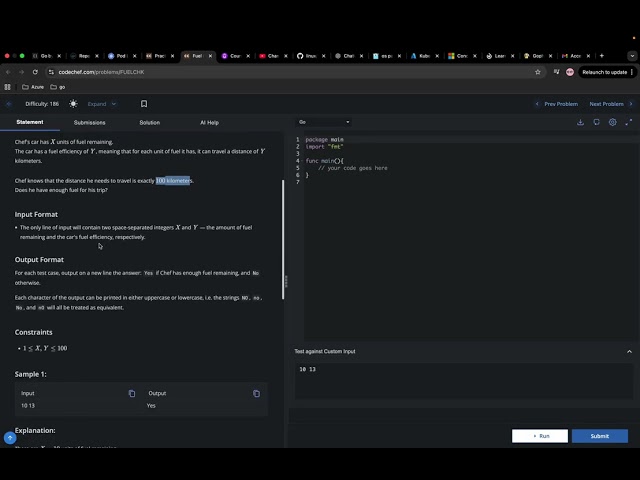Toggle fullscreen editor icon
Image resolution: width=640 pixels, height=480 pixels.
629,122
